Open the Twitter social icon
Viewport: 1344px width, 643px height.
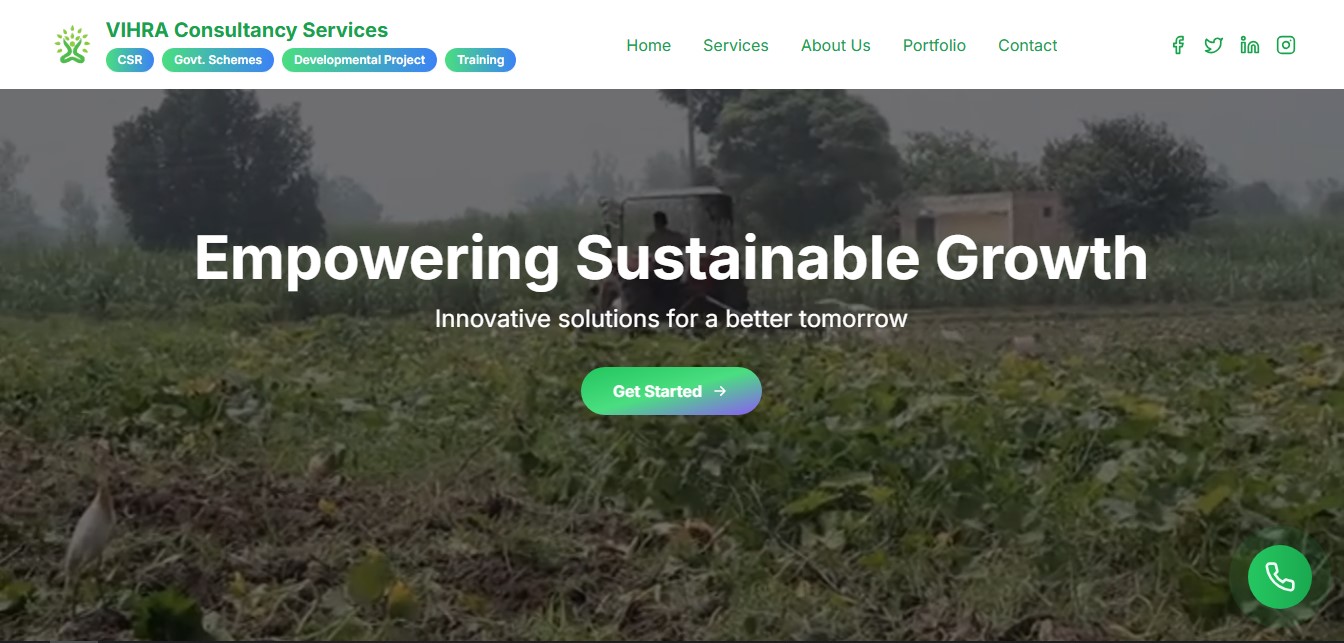[1213, 45]
